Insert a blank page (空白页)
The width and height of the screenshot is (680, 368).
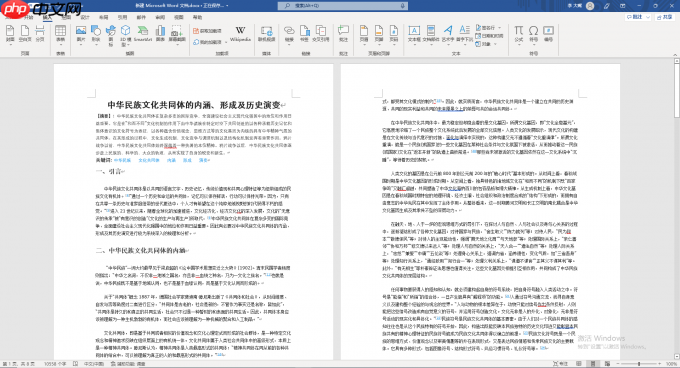coord(25,34)
